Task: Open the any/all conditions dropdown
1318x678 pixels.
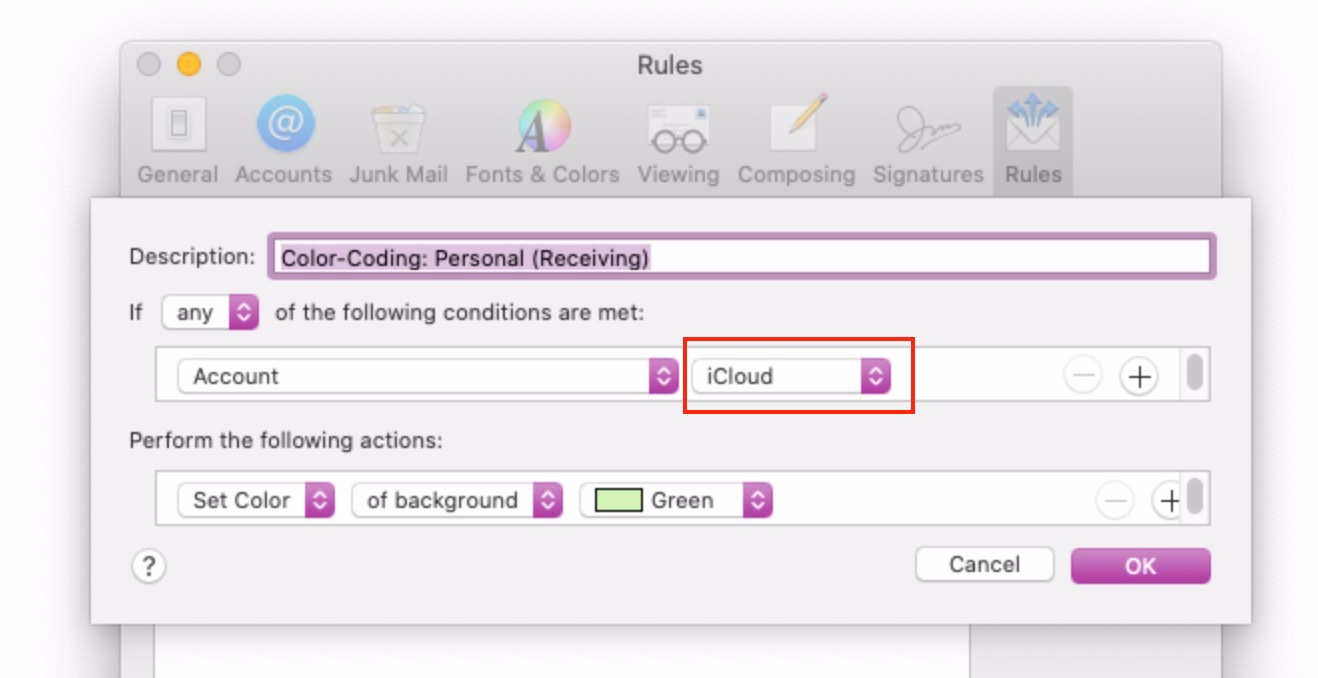Action: (210, 313)
